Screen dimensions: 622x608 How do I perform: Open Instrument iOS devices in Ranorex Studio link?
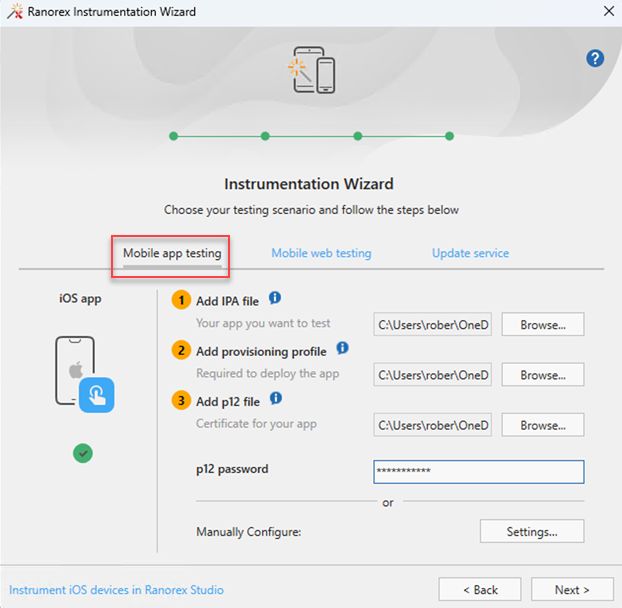pyautogui.click(x=116, y=590)
